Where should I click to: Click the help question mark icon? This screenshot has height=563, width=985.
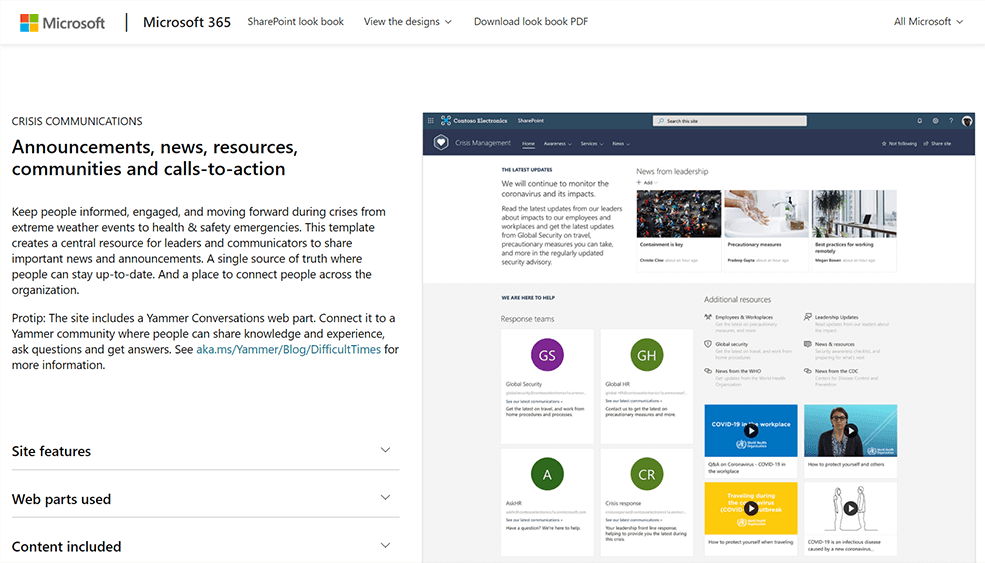coord(951,121)
